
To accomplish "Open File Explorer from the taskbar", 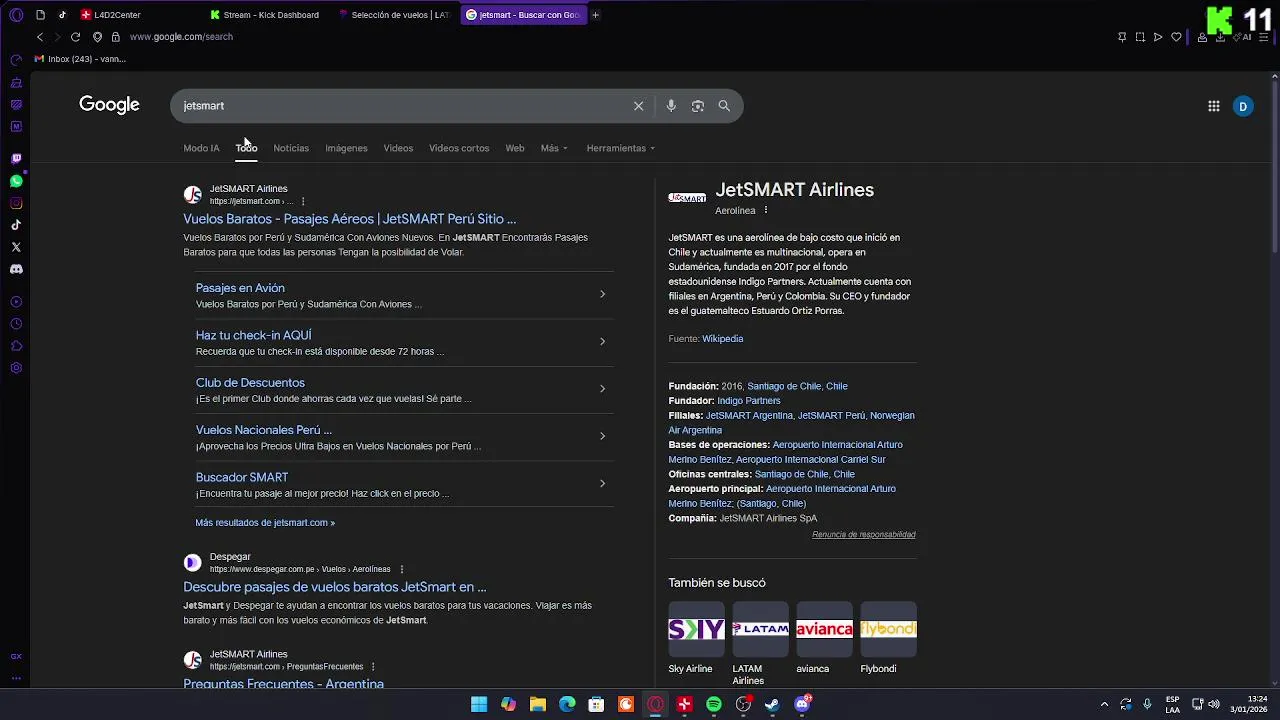I will (x=538, y=704).
